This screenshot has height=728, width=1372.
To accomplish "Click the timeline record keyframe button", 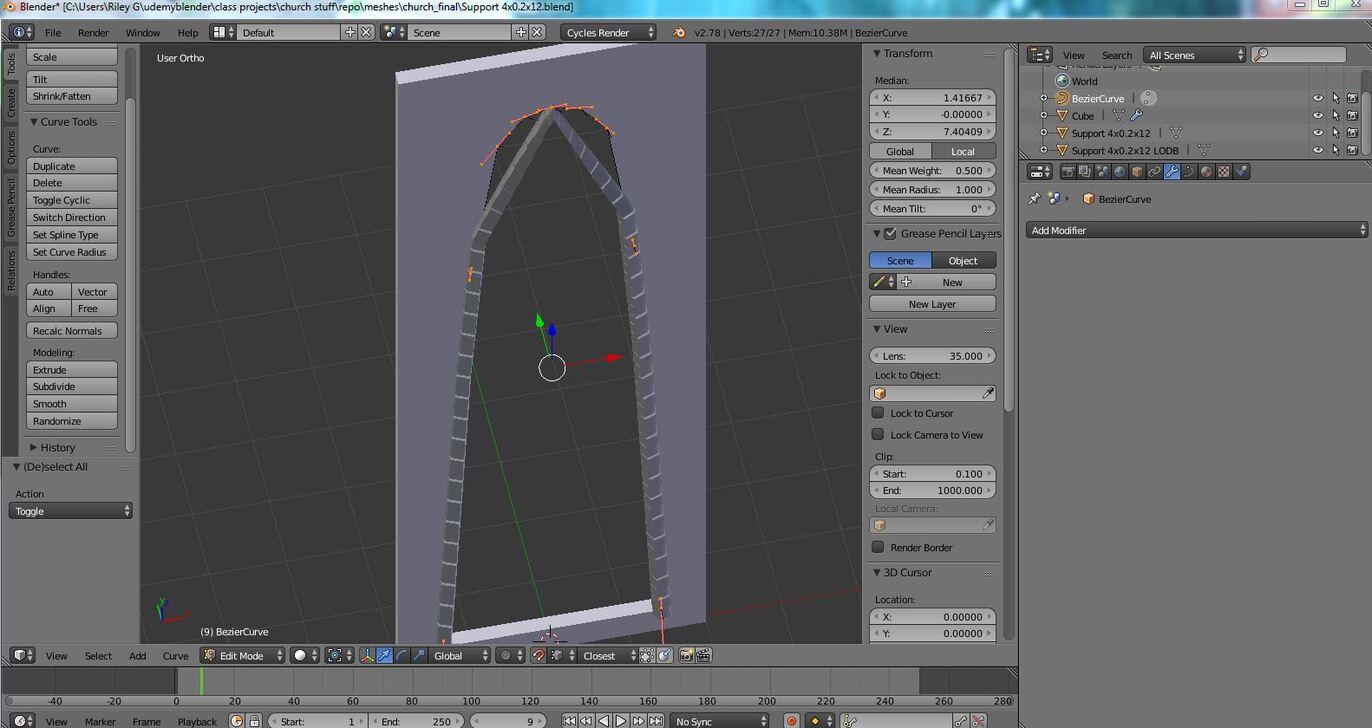I will click(x=791, y=721).
